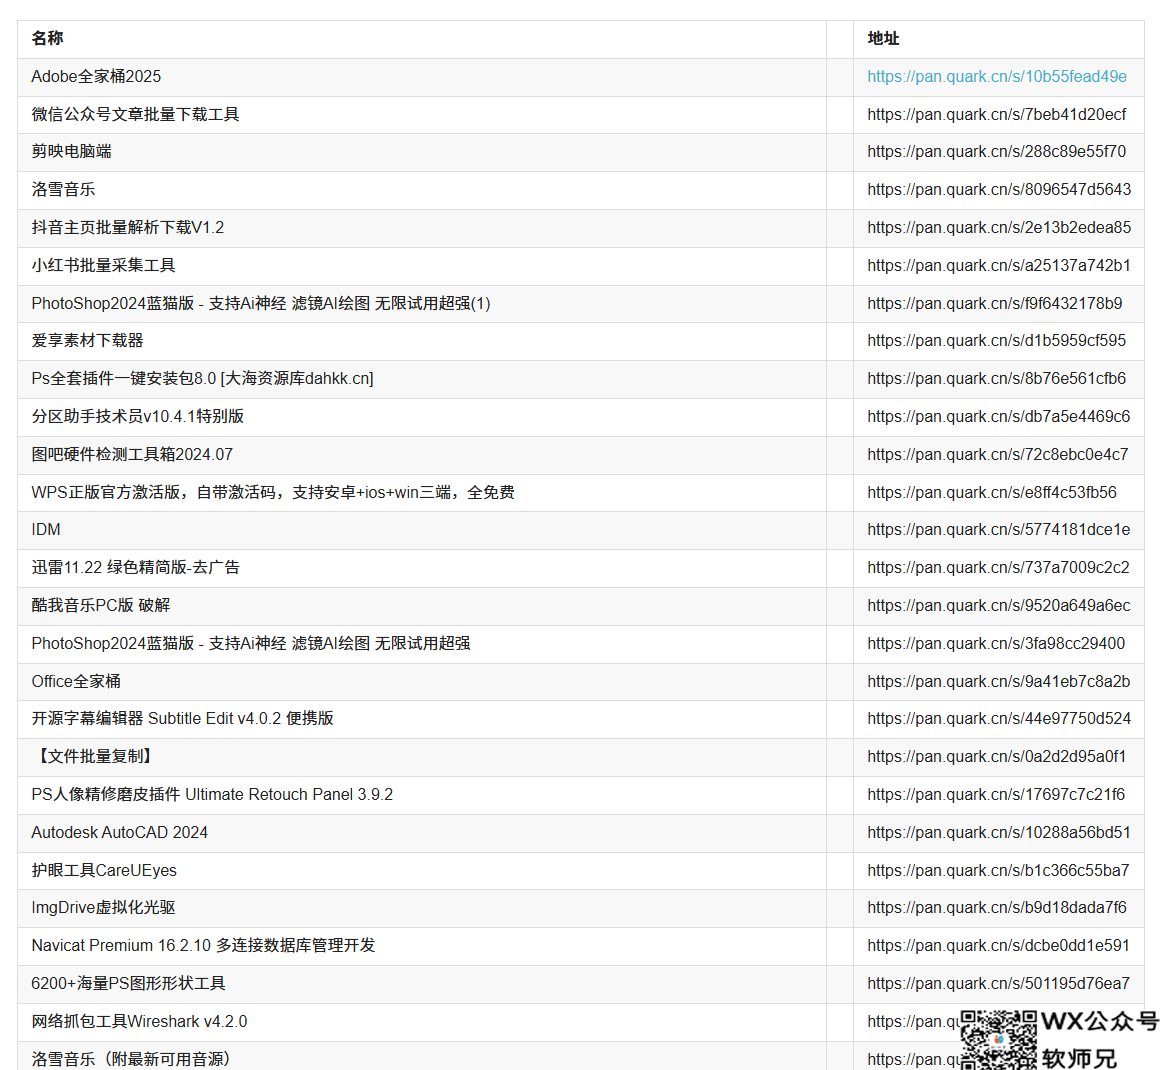Click the 开源字幕编辑器 Subtitle Edit name
The height and width of the screenshot is (1070, 1160).
coord(183,719)
